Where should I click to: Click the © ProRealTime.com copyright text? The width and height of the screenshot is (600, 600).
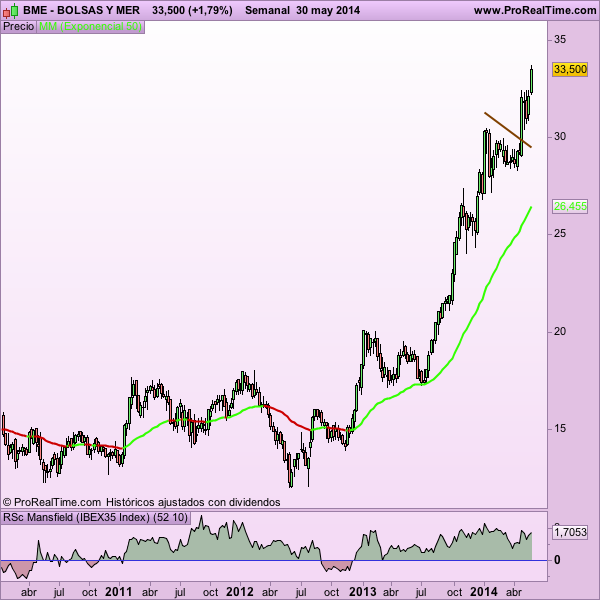tap(52, 502)
